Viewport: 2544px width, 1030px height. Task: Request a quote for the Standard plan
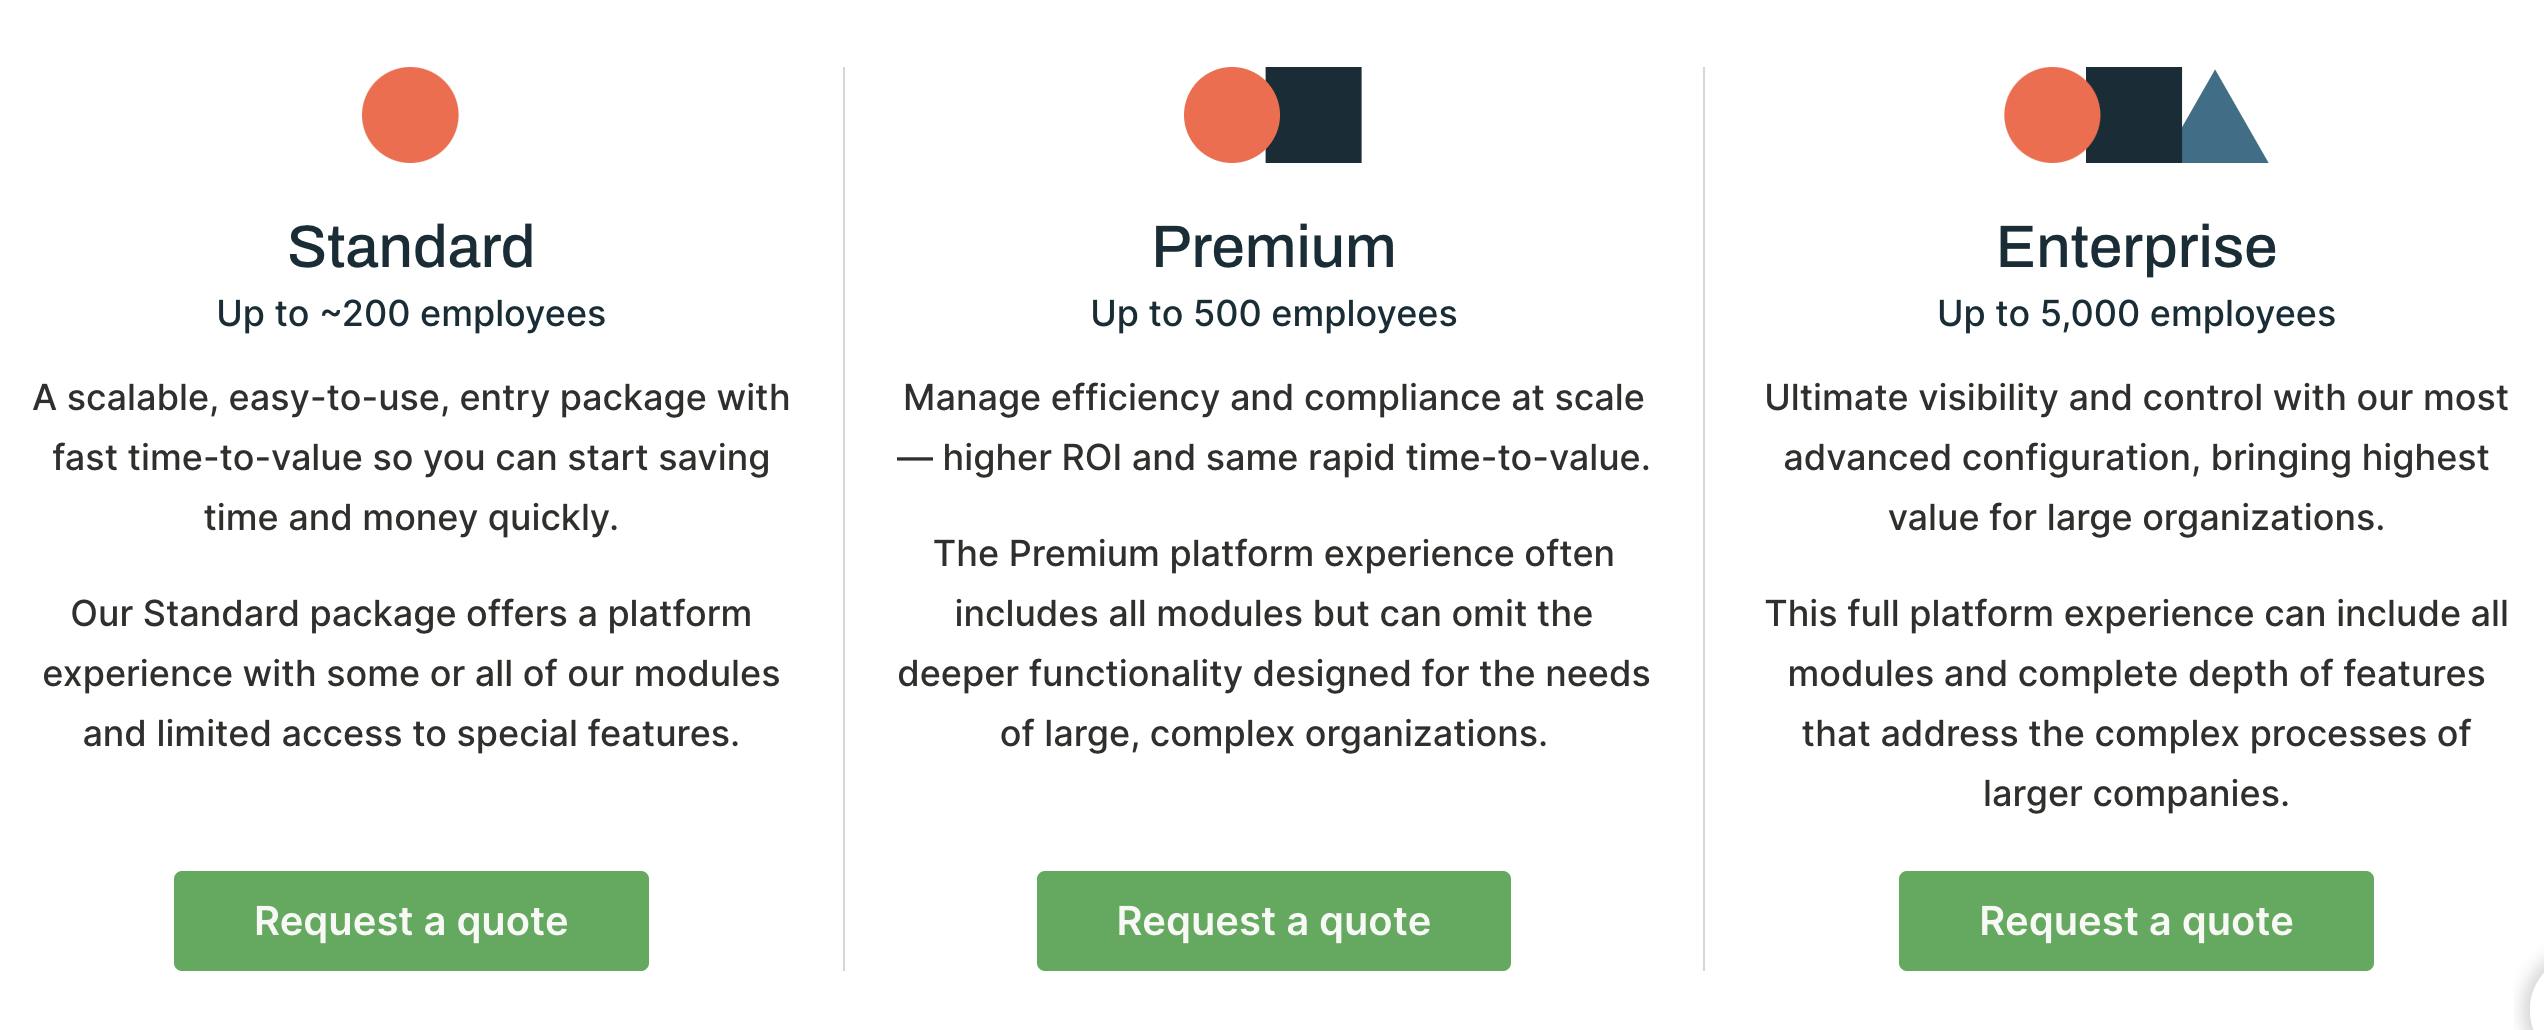pos(411,920)
